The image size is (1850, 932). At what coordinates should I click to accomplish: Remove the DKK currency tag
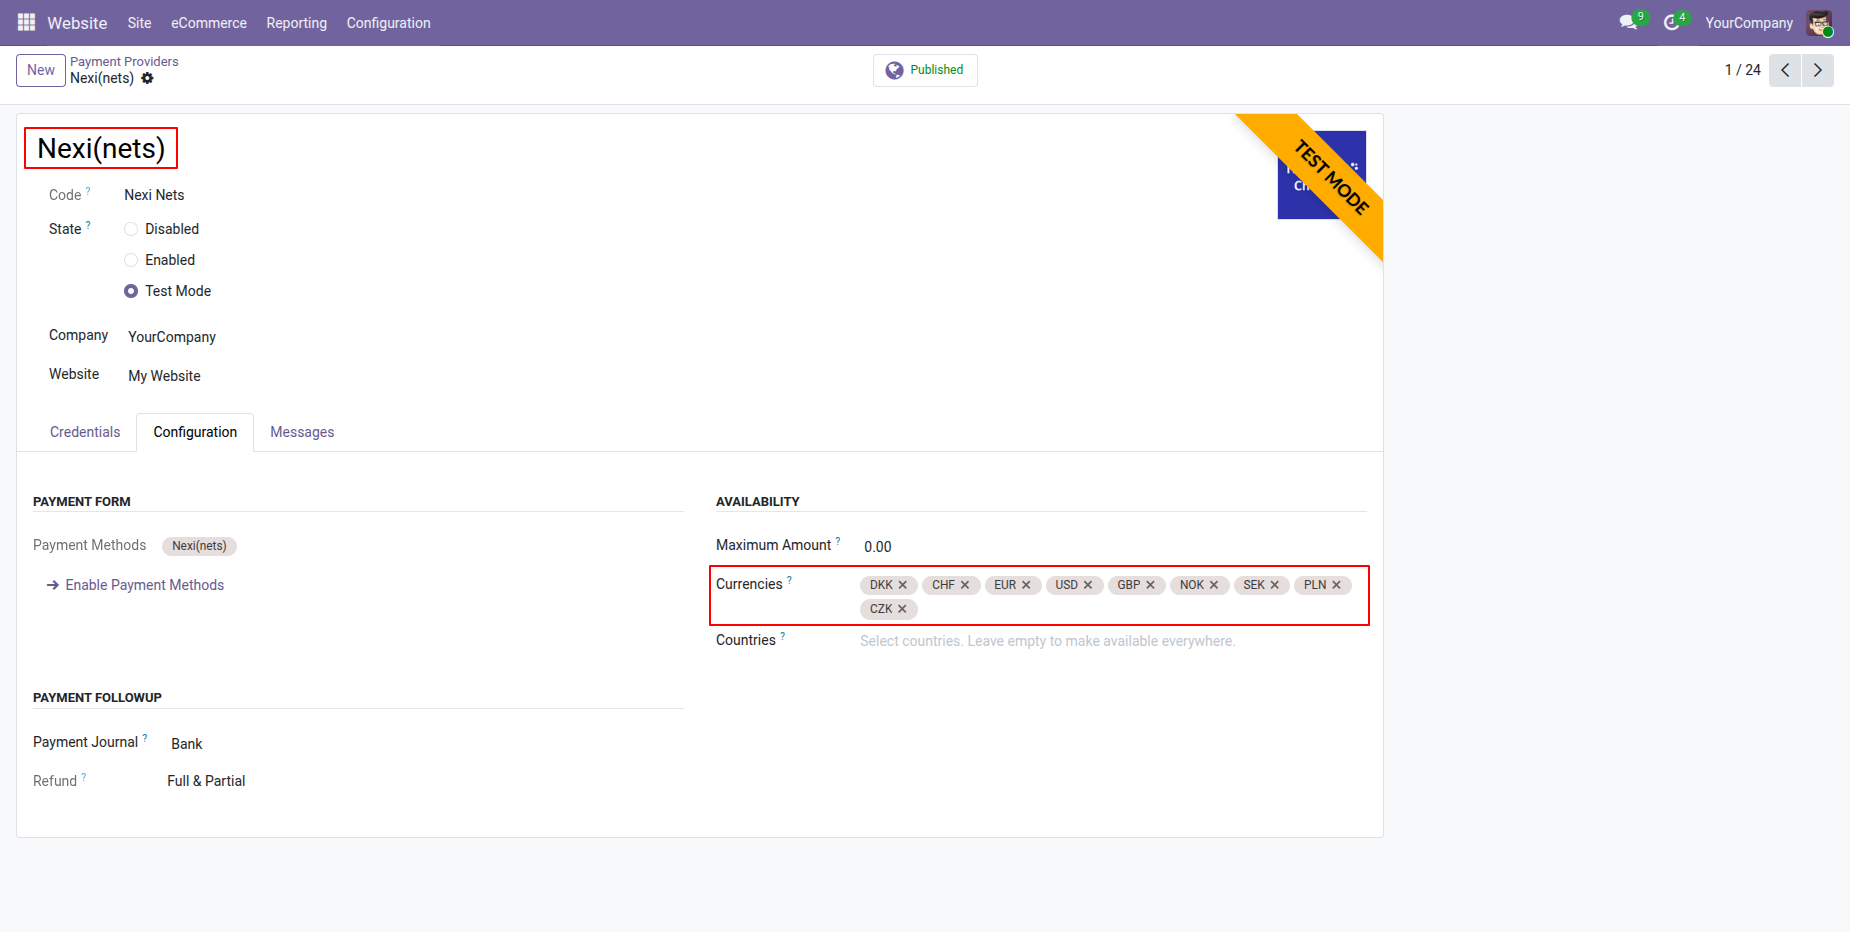[x=903, y=585]
